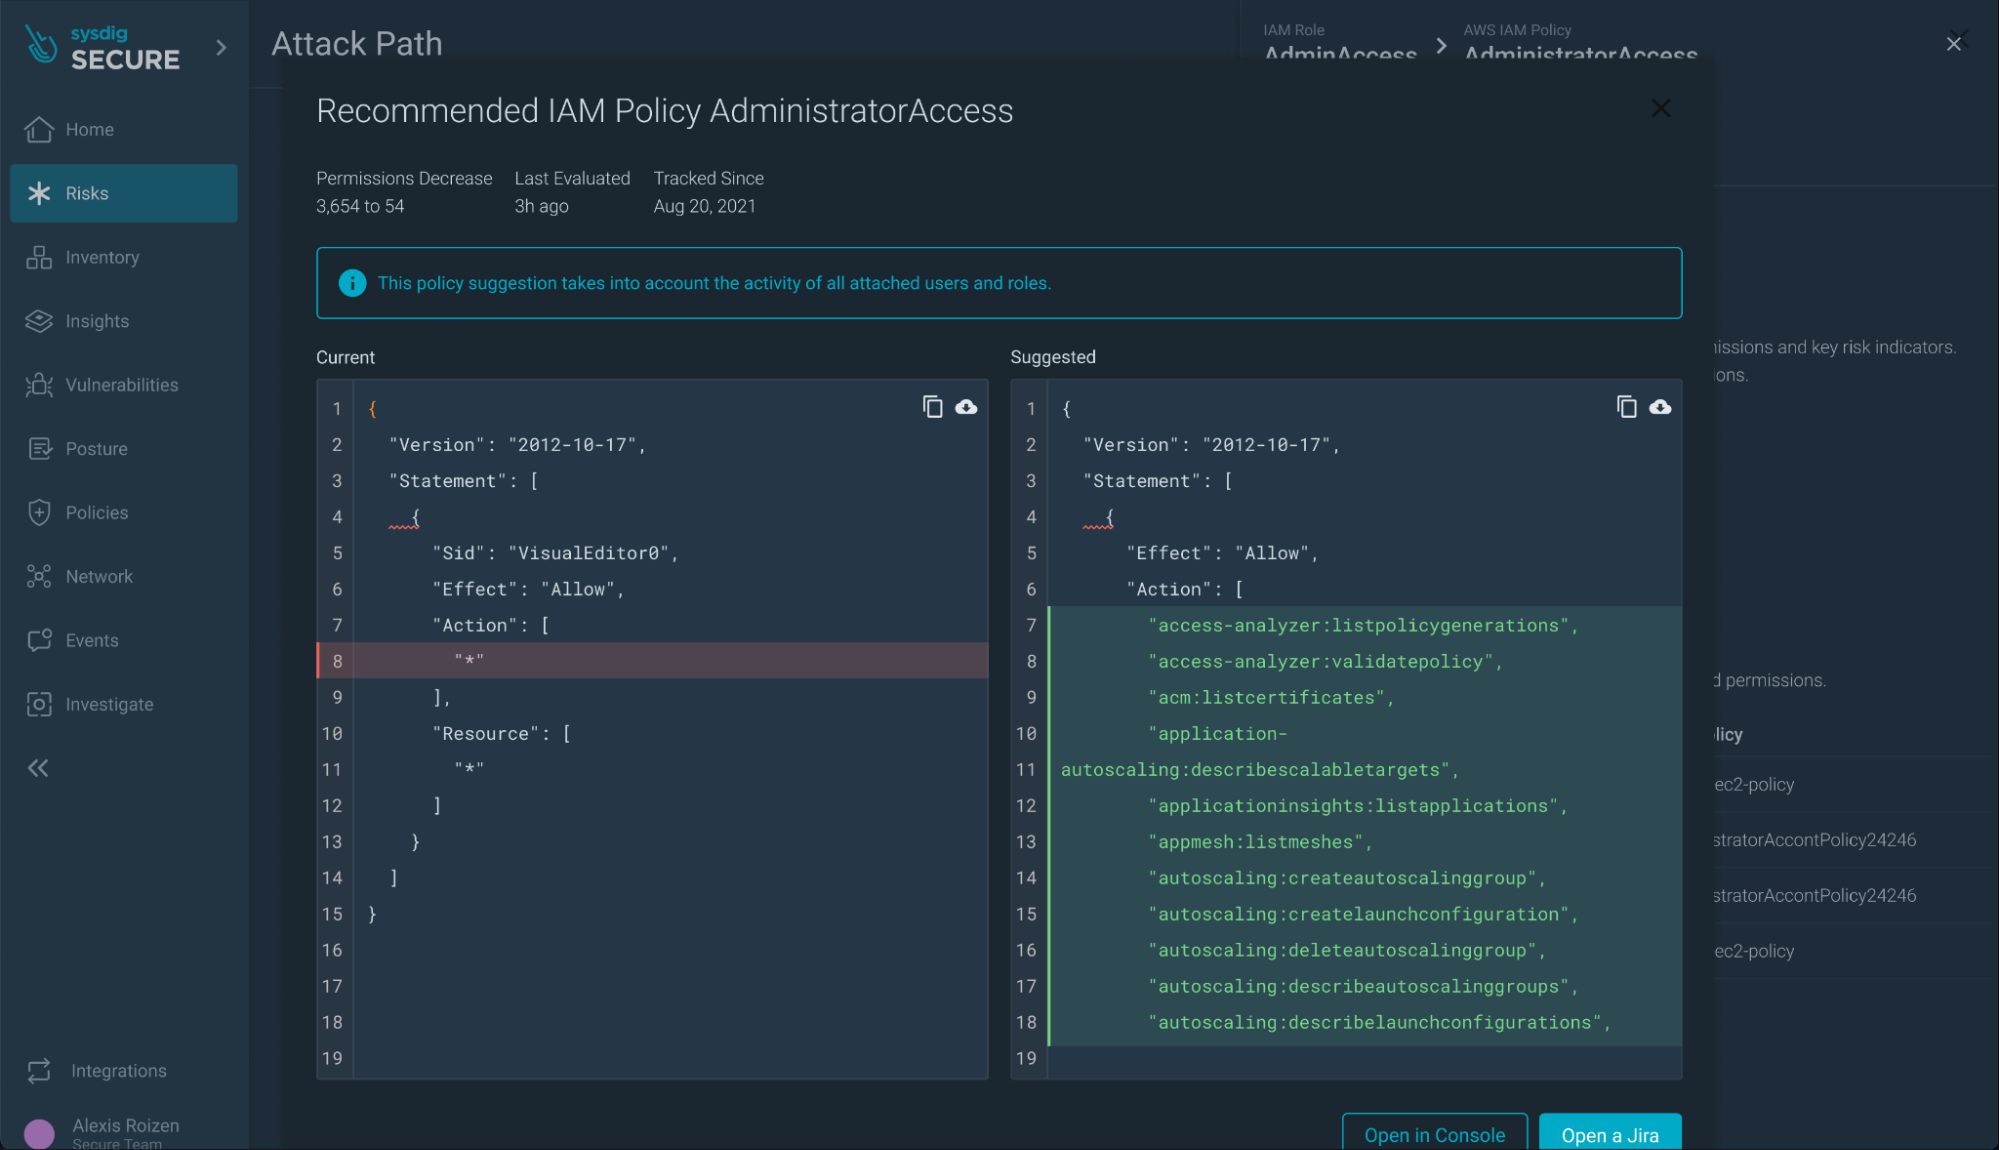Click "Sid": "VisualEditor0" line in Current
Image resolution: width=1999 pixels, height=1150 pixels.
(x=556, y=553)
